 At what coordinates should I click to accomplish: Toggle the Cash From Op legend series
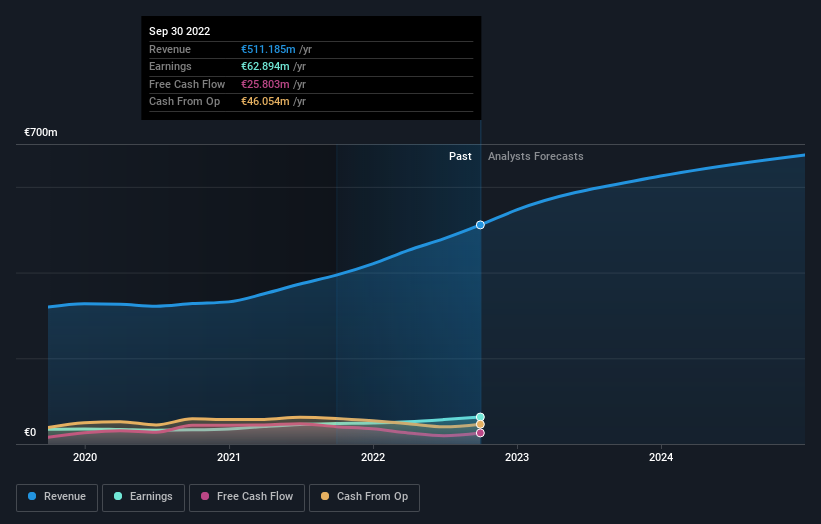coord(364,497)
